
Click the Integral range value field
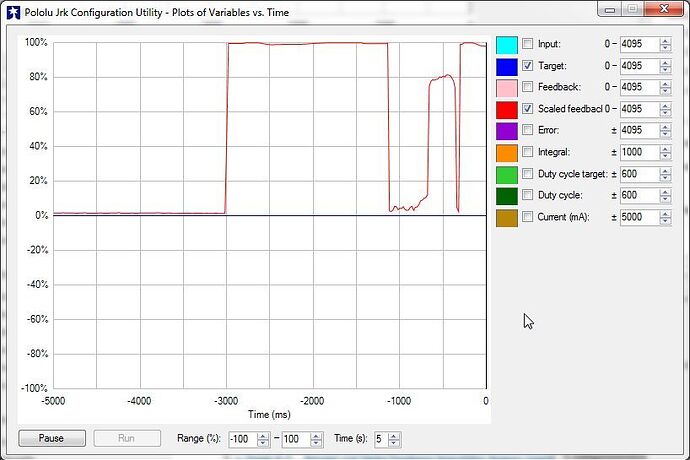click(635, 152)
